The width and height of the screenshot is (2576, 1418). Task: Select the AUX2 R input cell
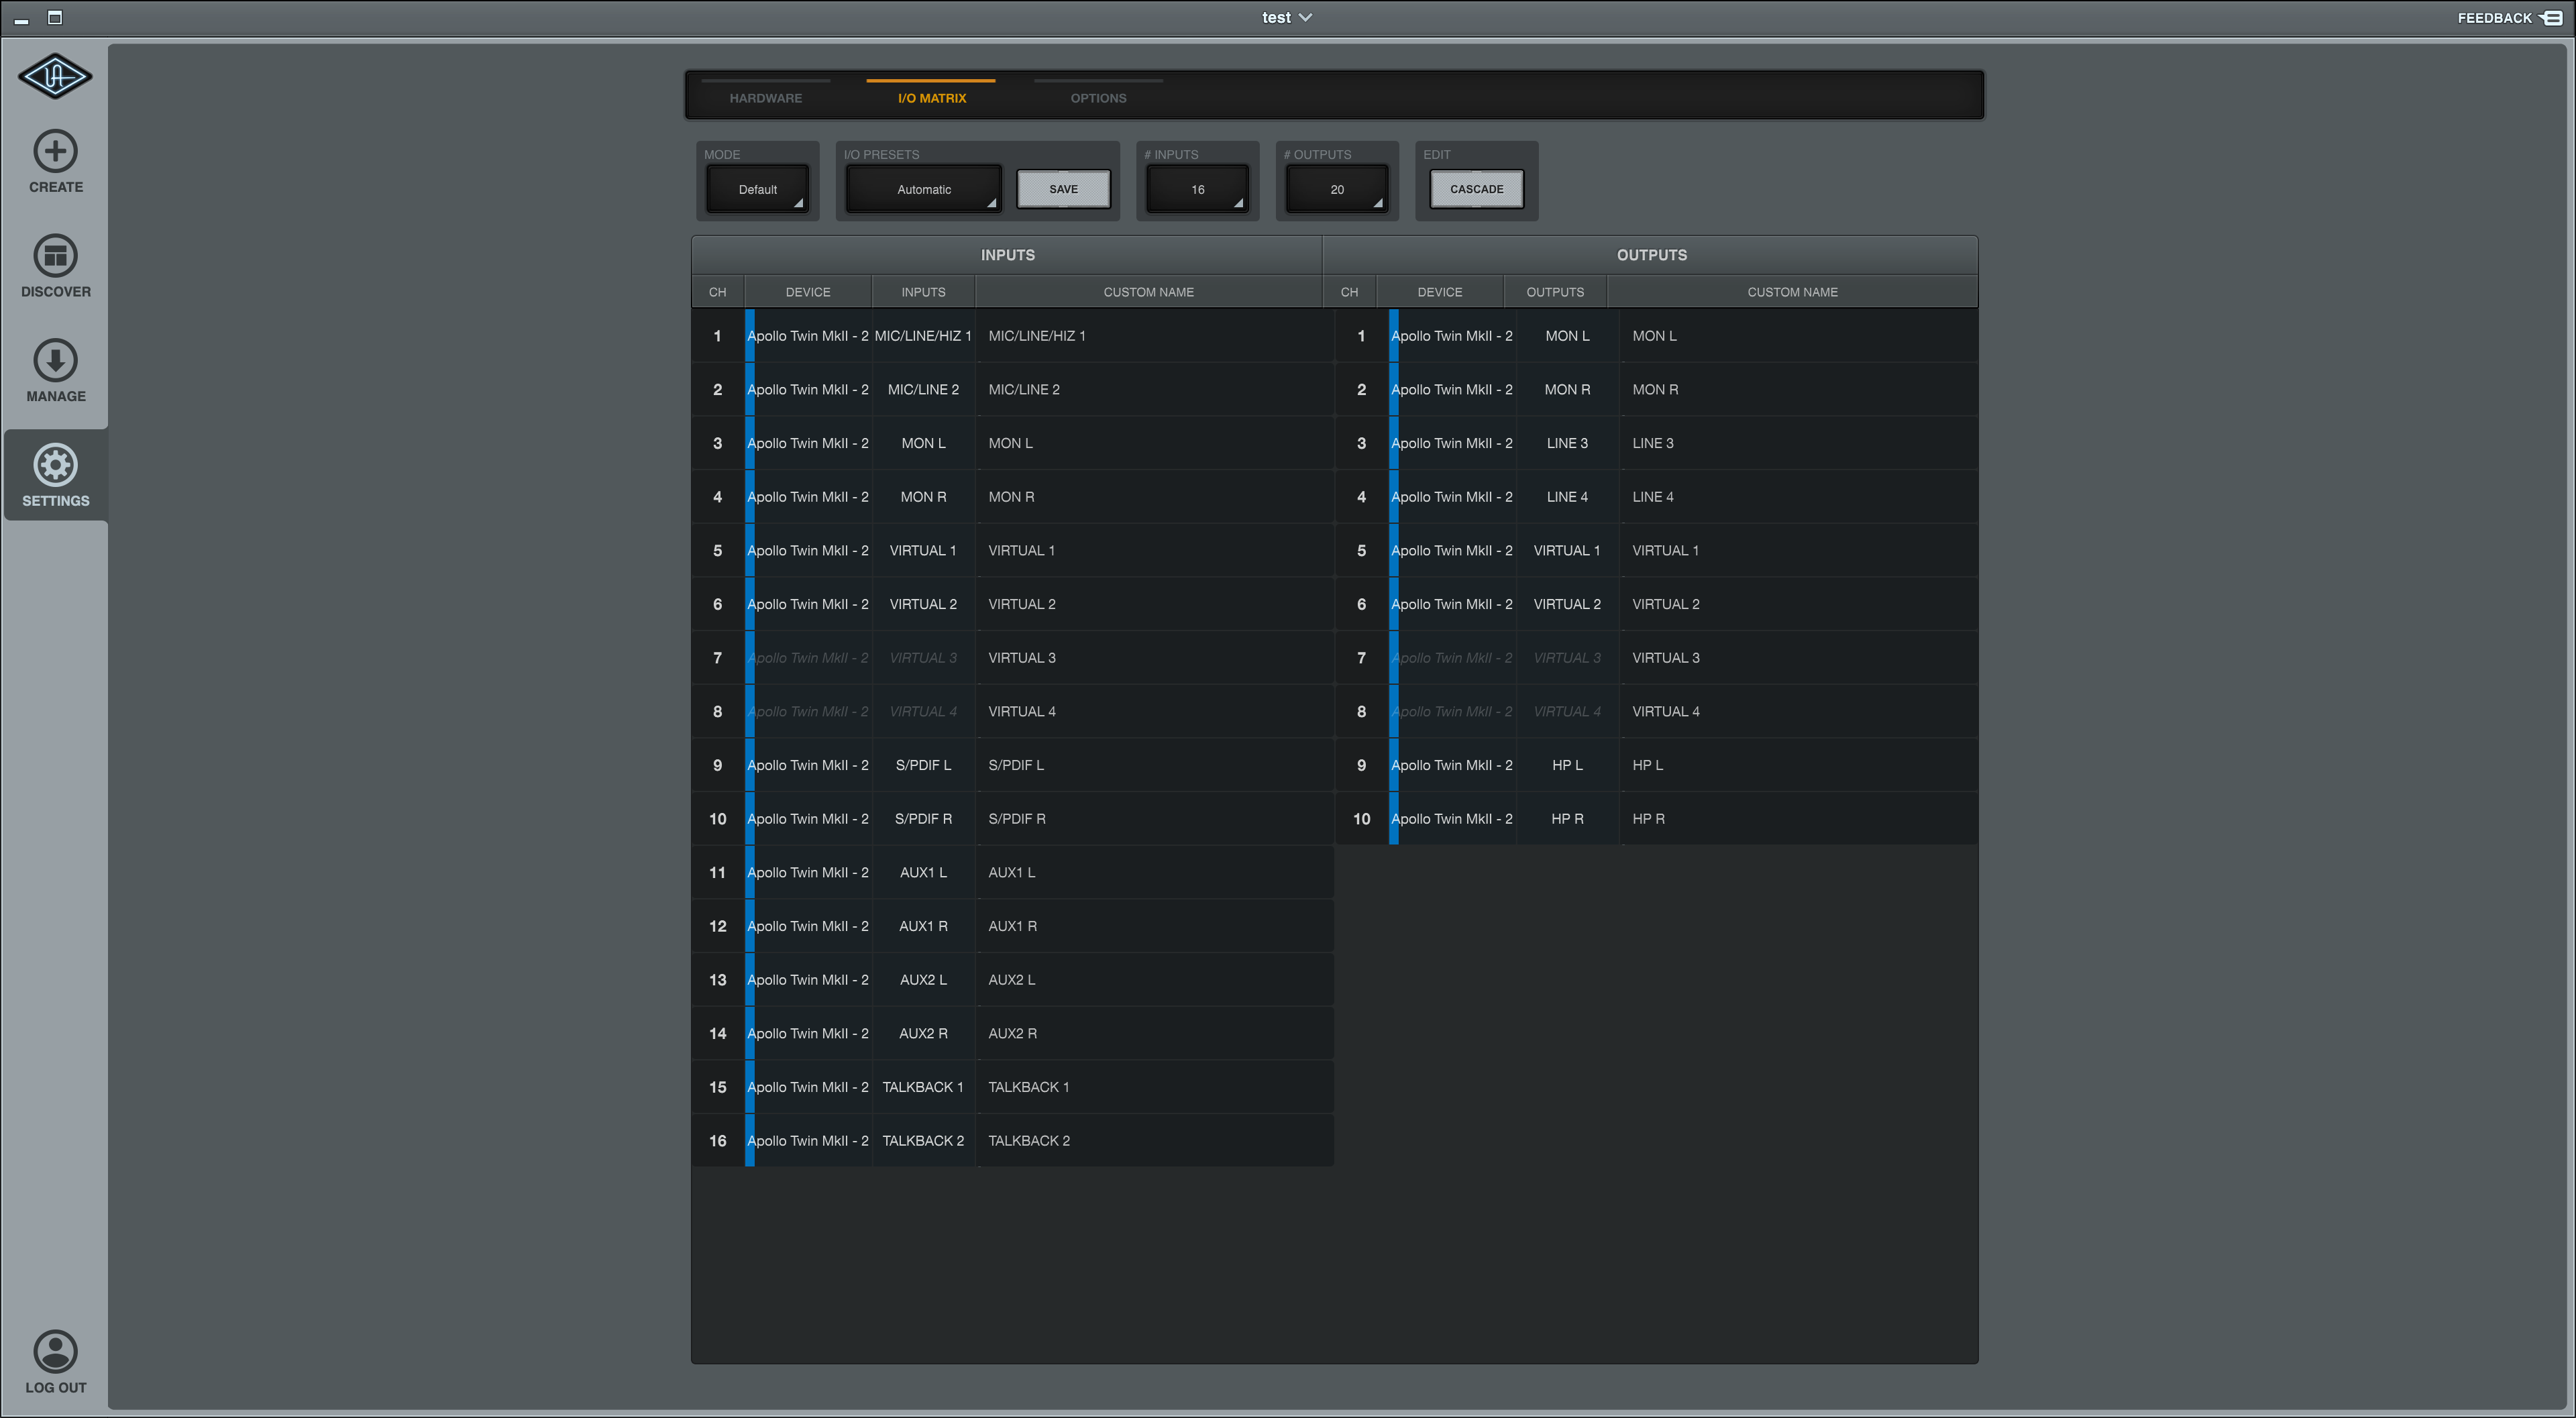coord(923,1034)
